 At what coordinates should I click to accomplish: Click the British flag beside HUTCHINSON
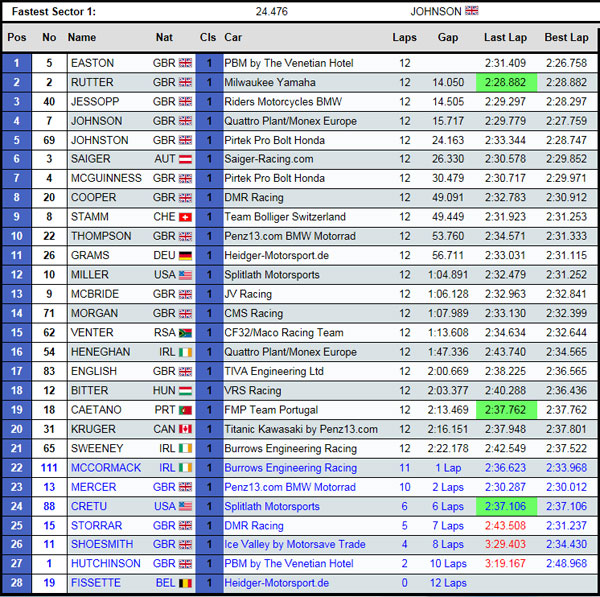(185, 564)
